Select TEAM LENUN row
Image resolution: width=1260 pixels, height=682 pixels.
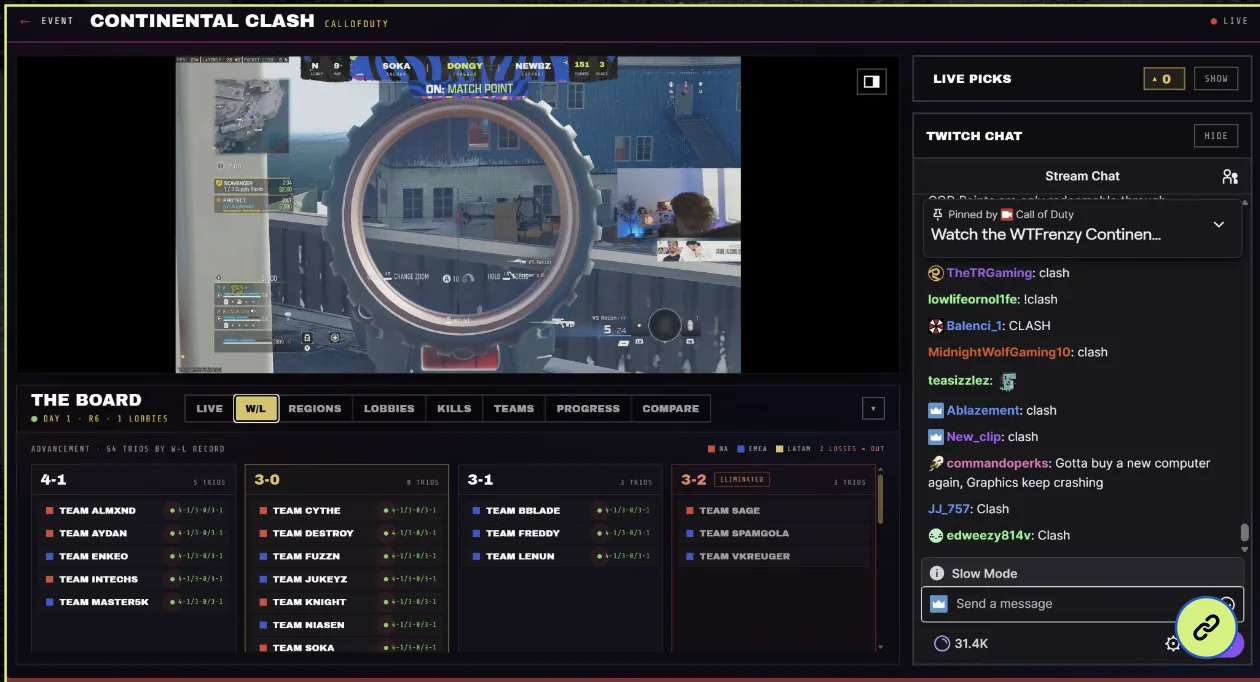pyautogui.click(x=560, y=556)
